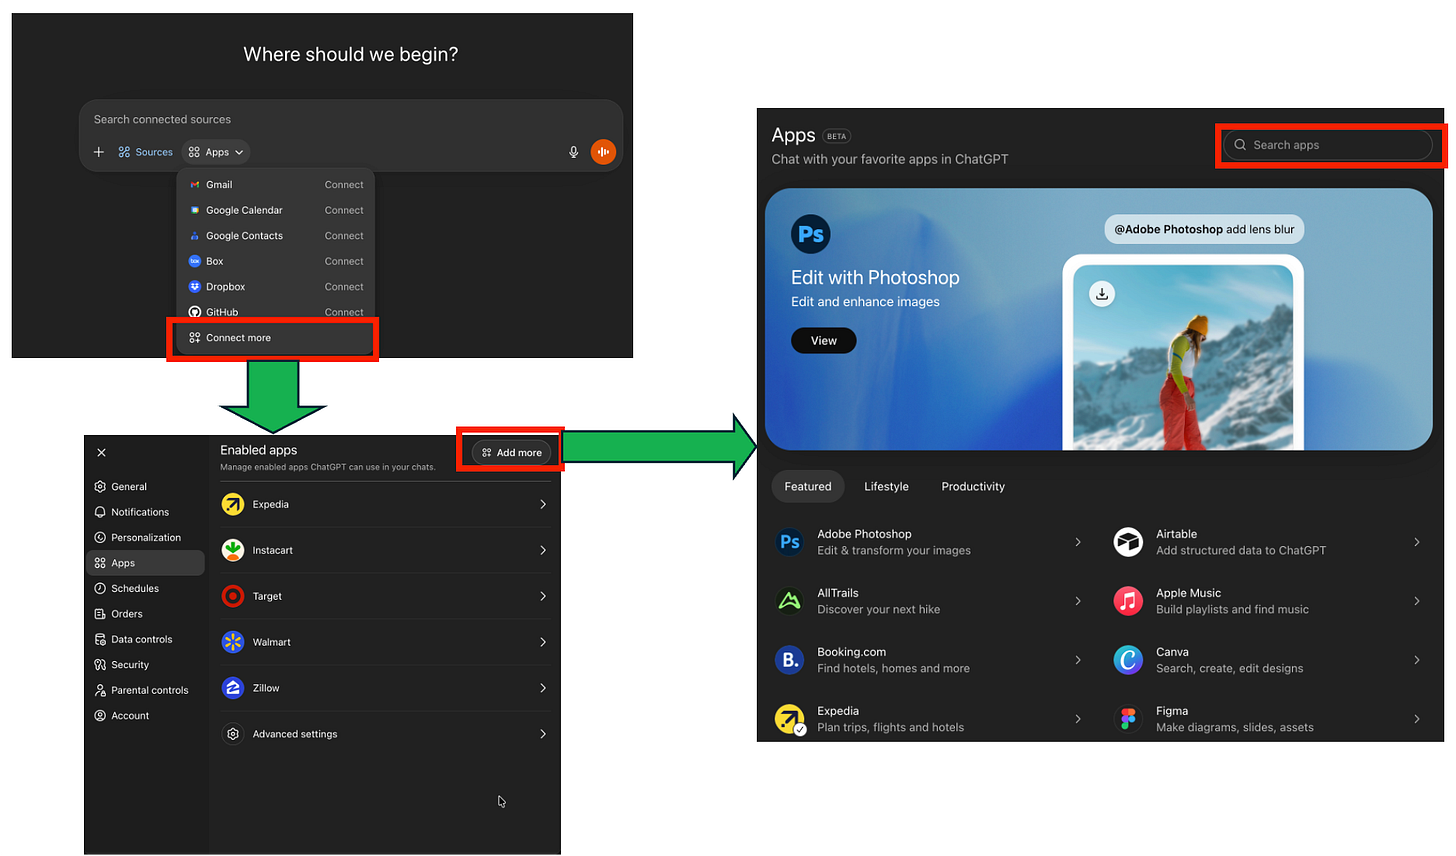Click the plus attach icon in the chat box
The height and width of the screenshot is (856, 1456).
[x=98, y=152]
